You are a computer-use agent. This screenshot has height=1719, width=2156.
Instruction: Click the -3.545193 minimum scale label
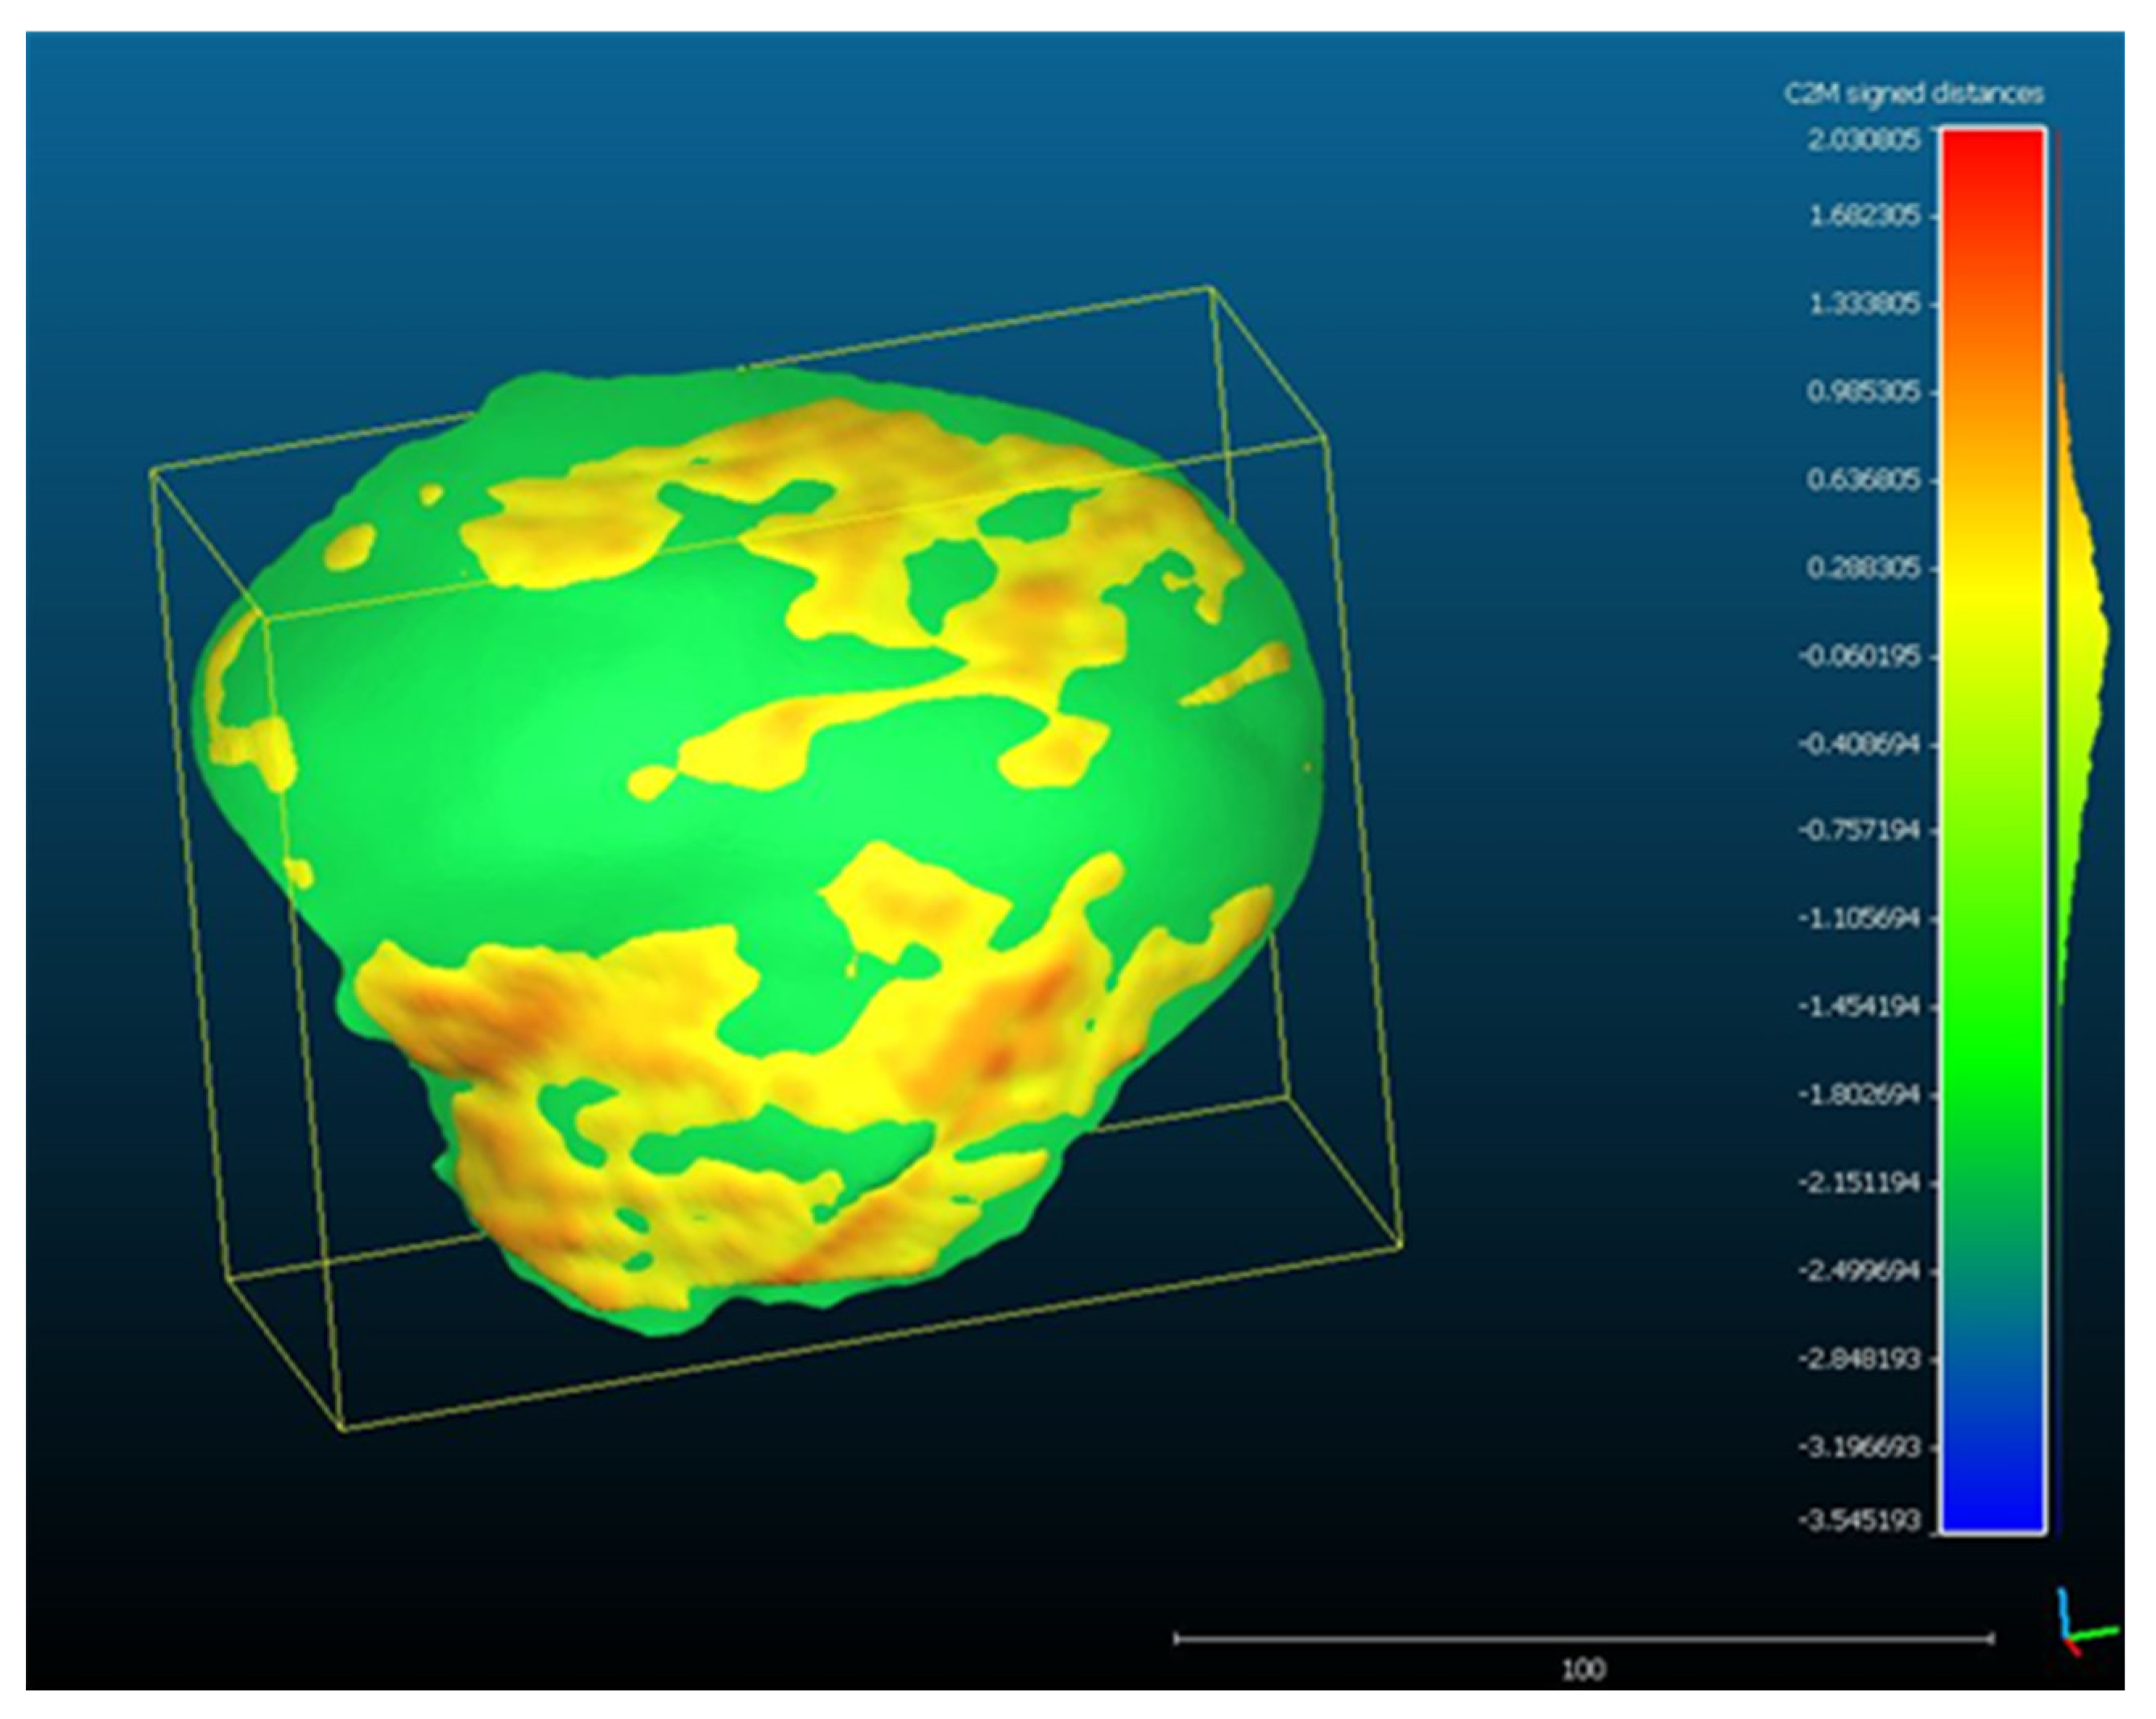pos(1858,1521)
